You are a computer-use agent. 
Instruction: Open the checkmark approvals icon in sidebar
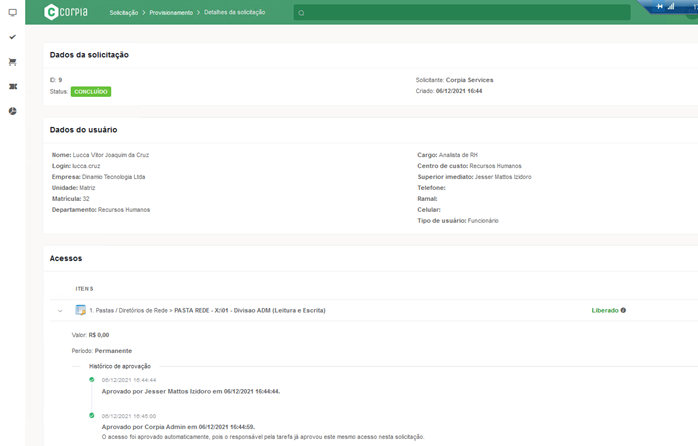click(x=12, y=37)
